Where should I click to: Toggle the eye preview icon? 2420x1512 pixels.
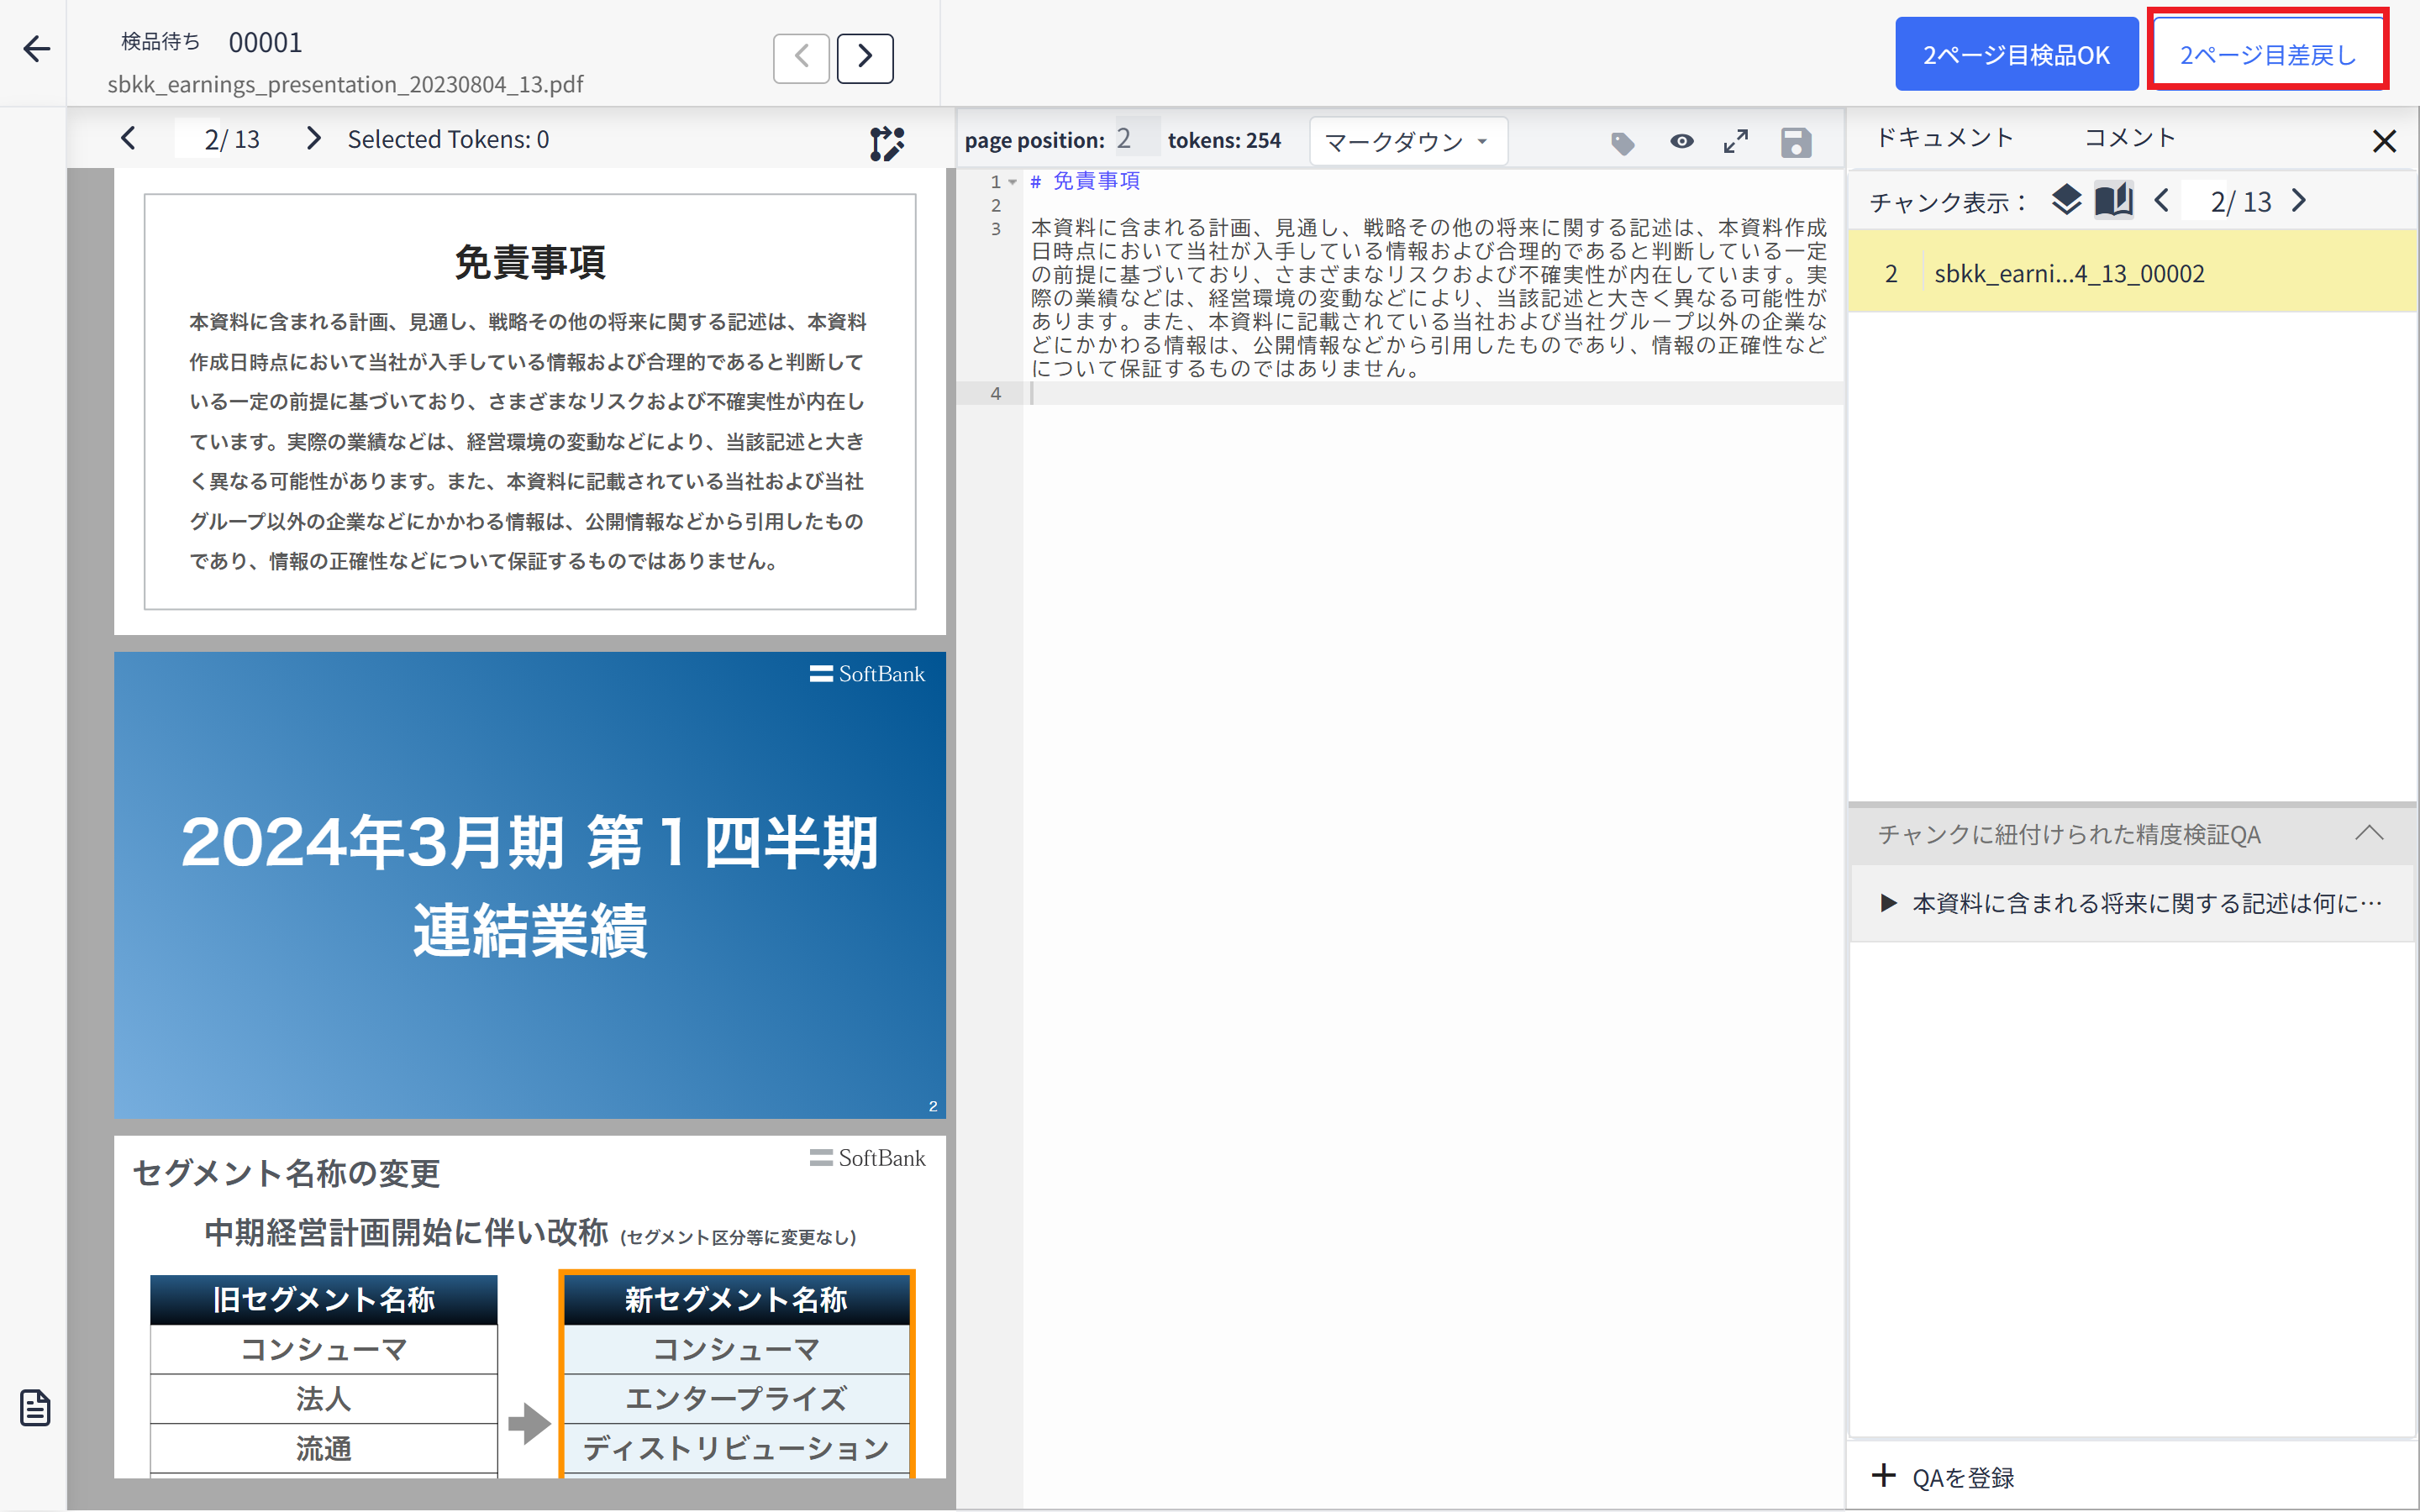tap(1682, 142)
